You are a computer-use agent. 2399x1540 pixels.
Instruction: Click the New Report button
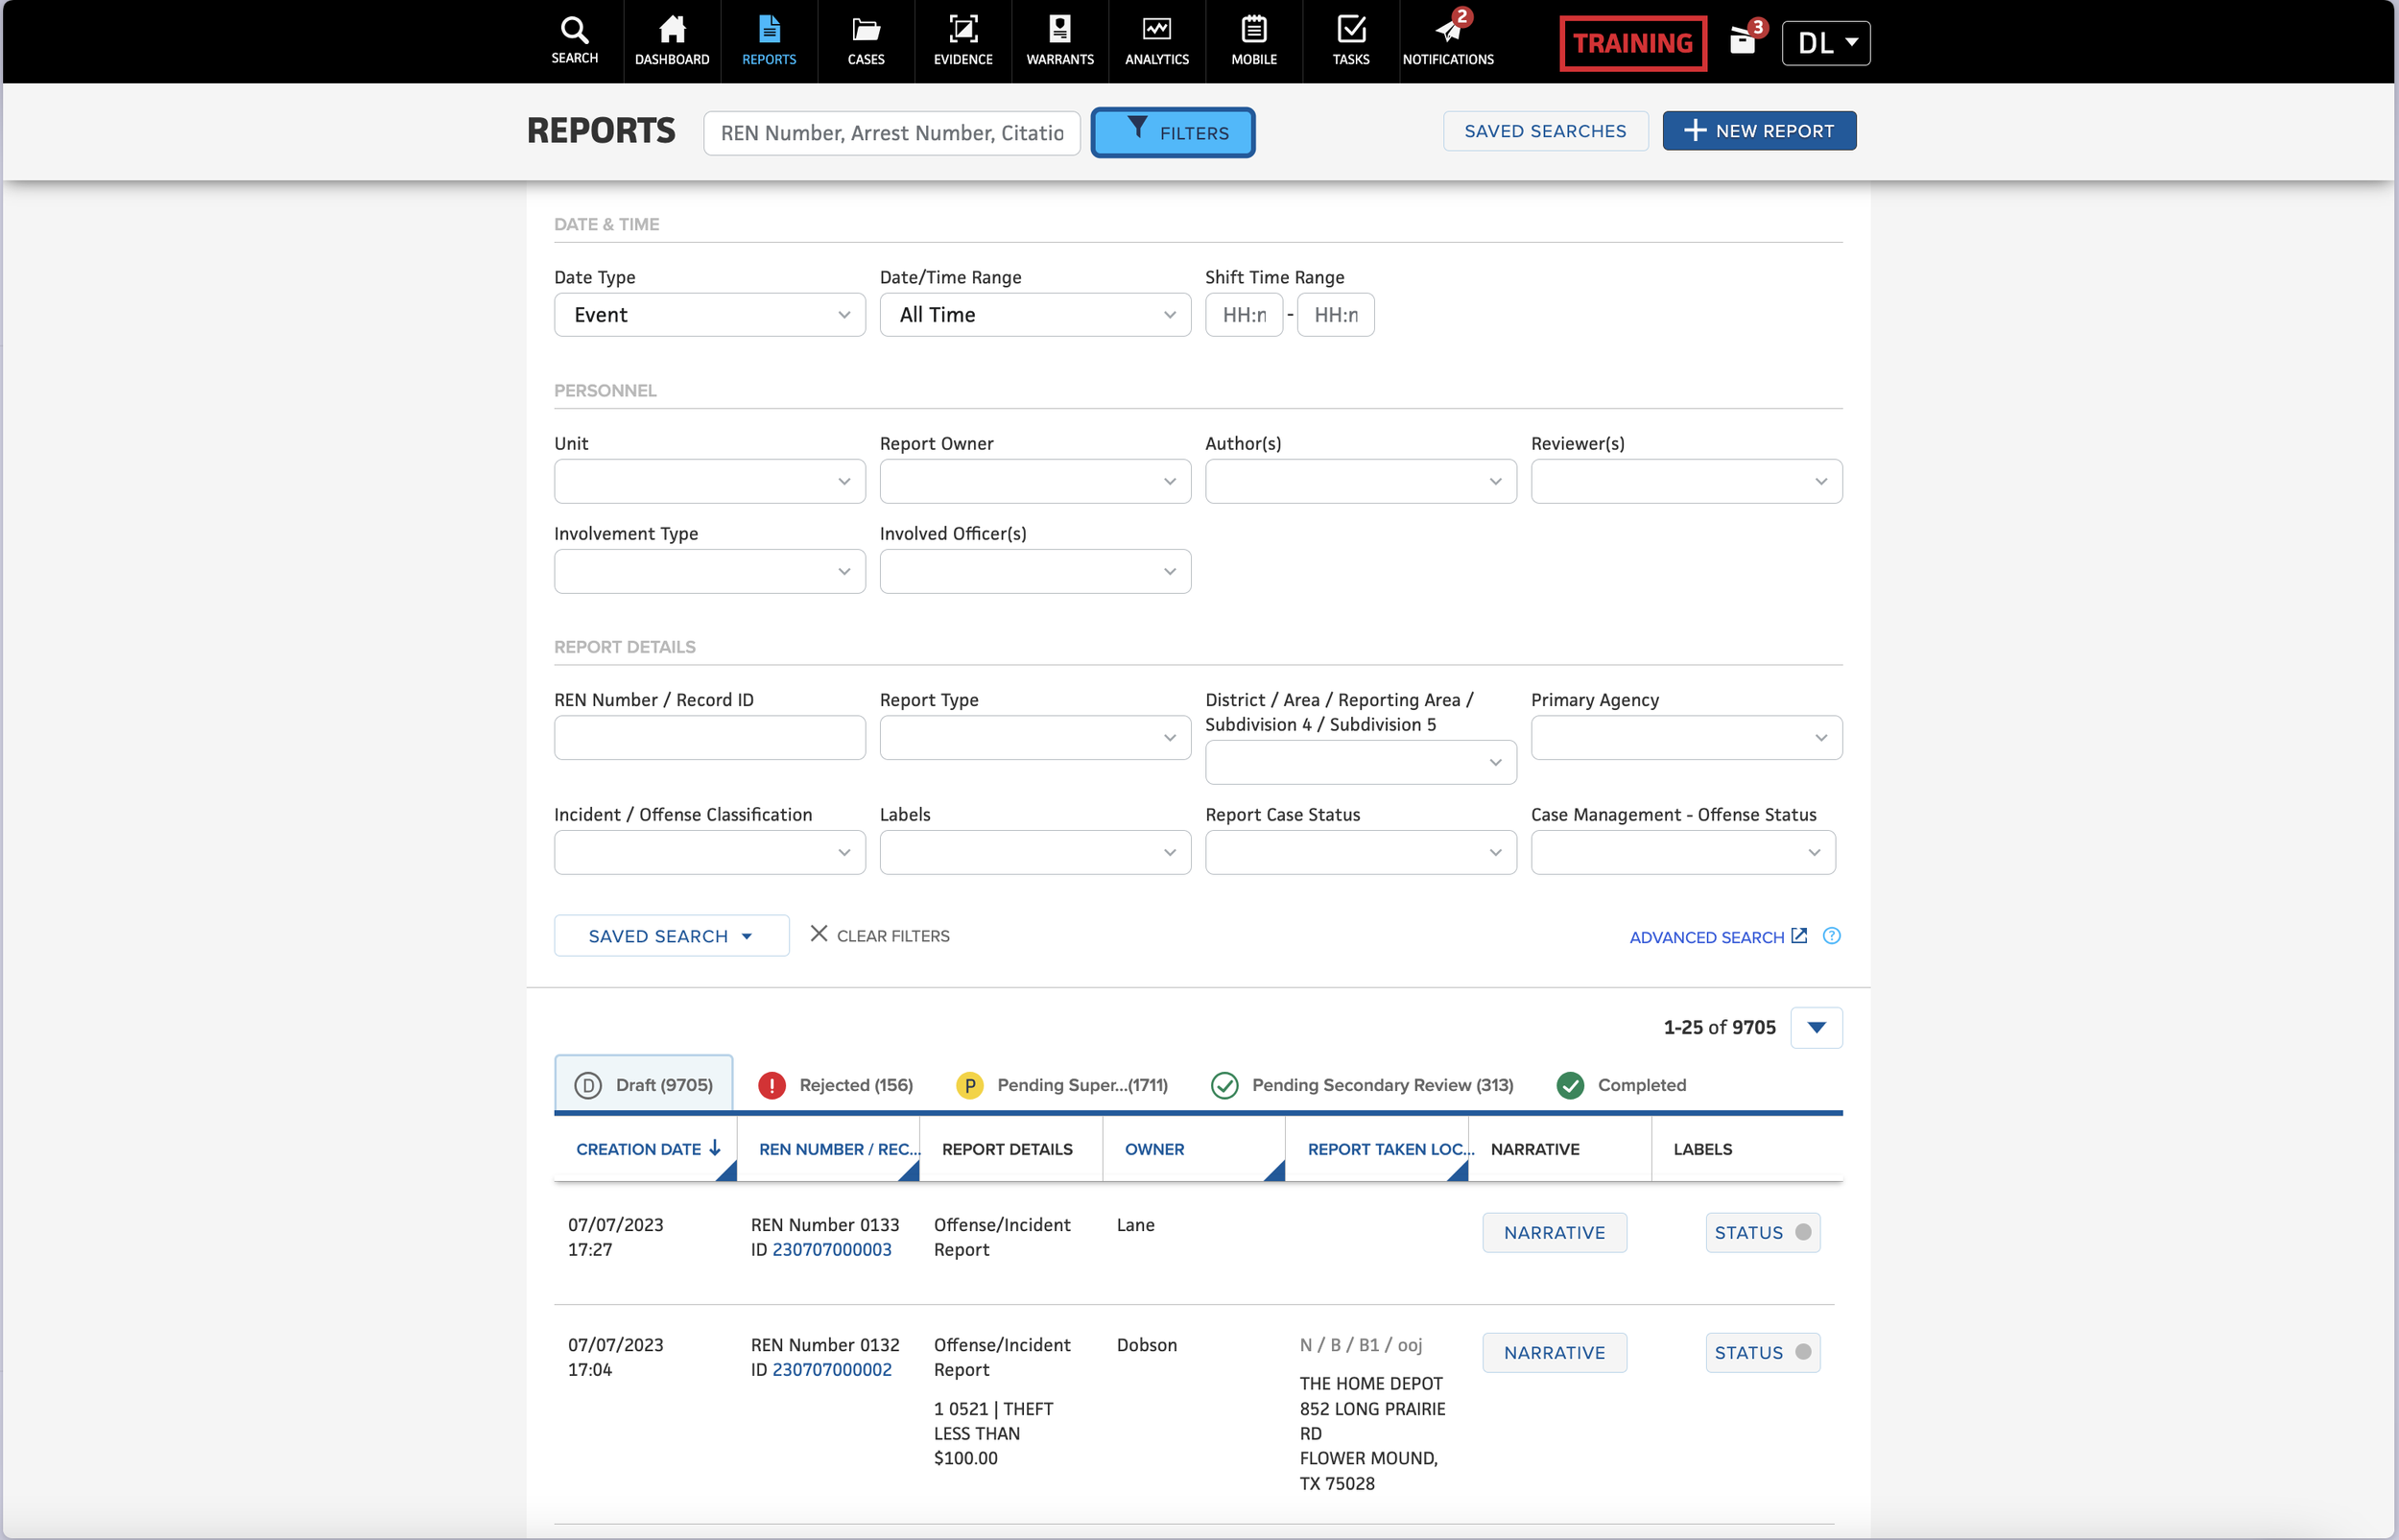tap(1758, 131)
